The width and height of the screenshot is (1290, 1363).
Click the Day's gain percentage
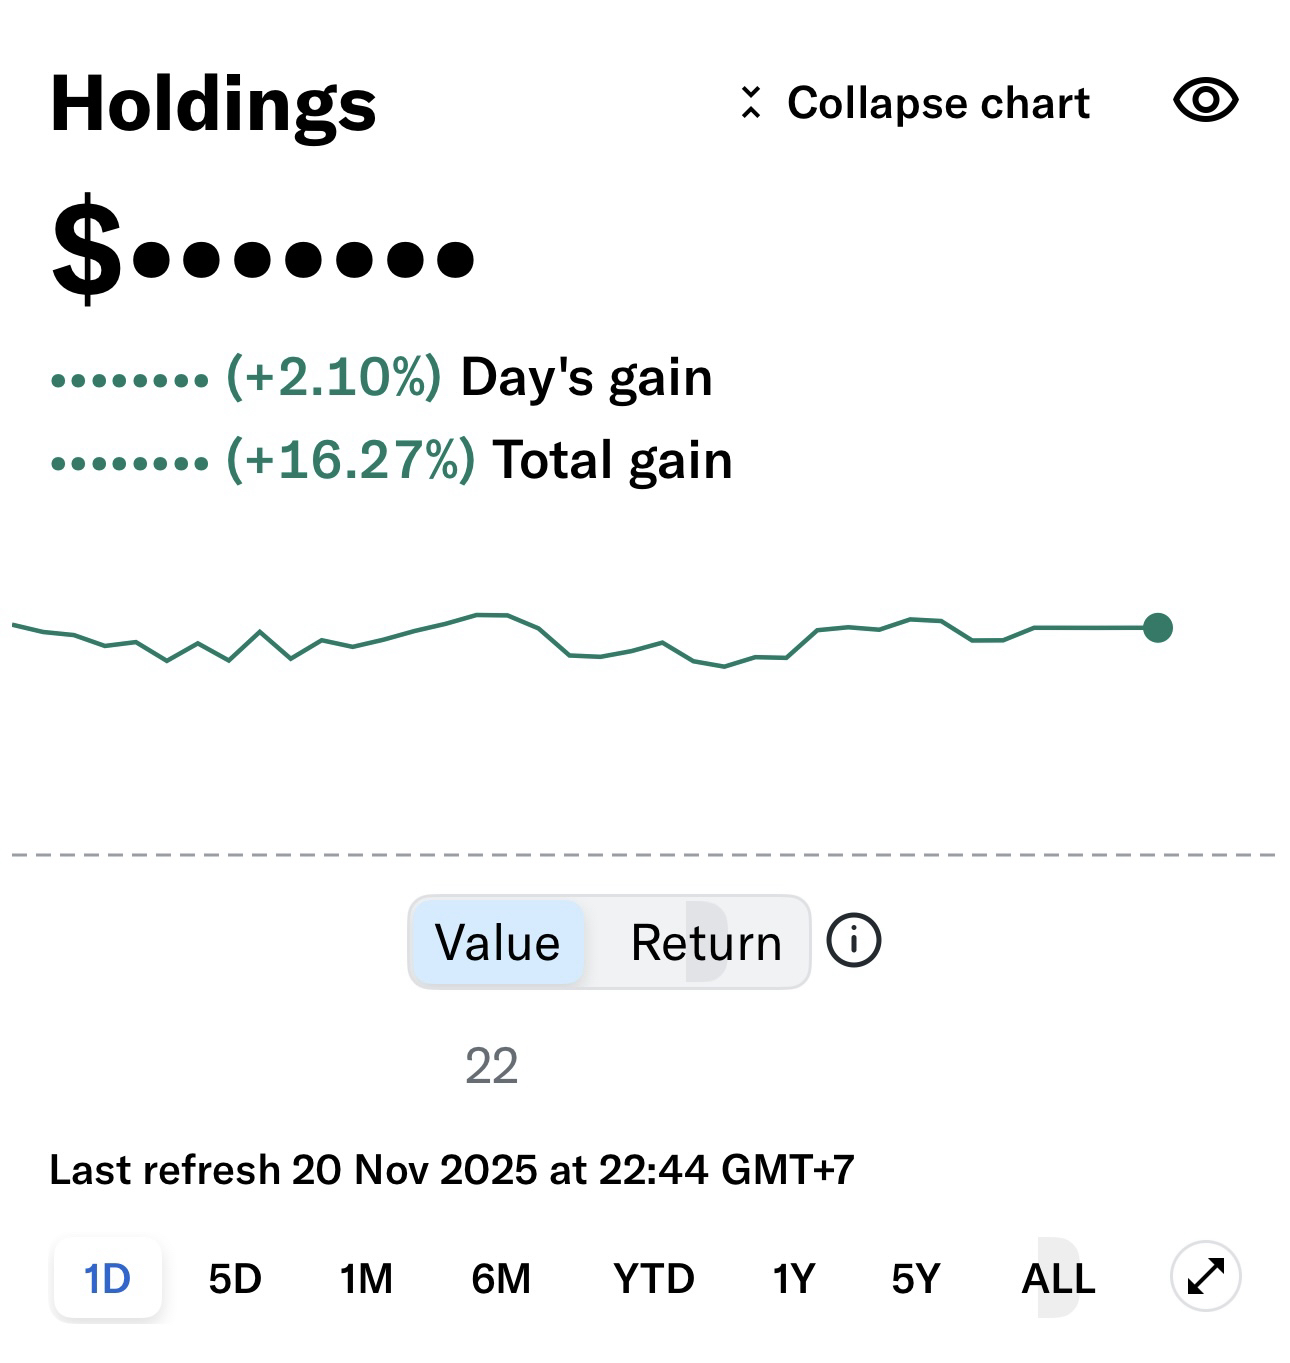(333, 378)
